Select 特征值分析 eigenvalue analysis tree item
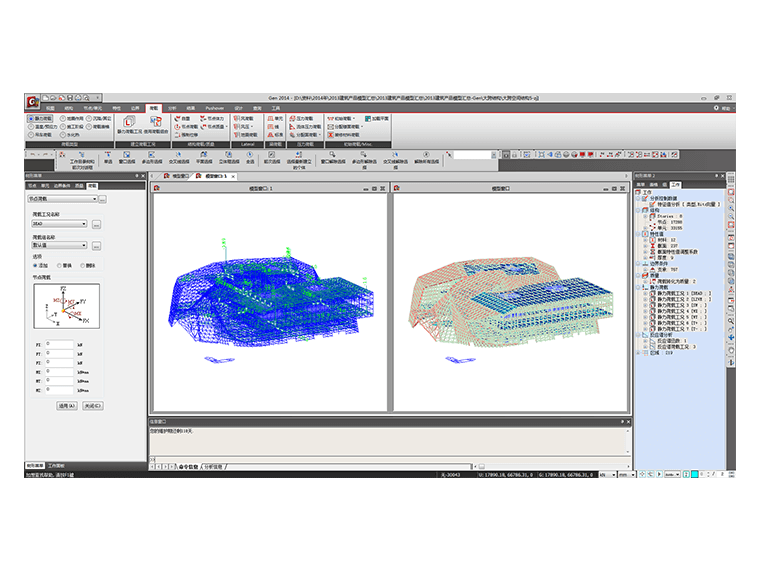The height and width of the screenshot is (577, 760). point(687,204)
